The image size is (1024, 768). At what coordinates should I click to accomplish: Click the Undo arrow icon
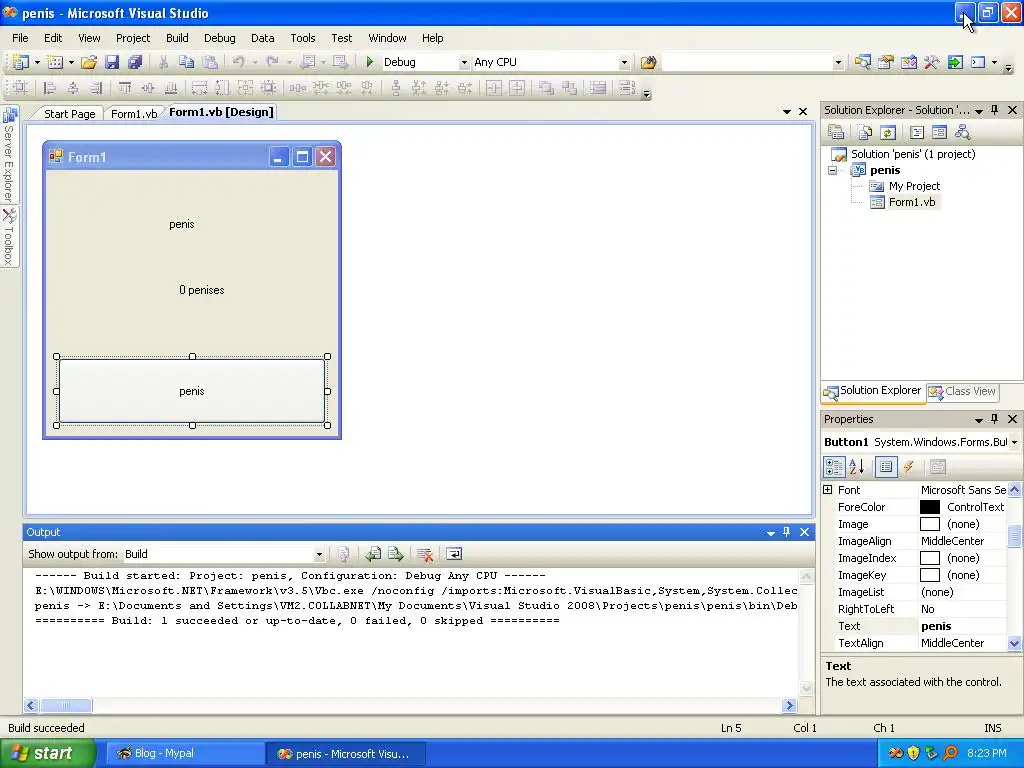[238, 62]
